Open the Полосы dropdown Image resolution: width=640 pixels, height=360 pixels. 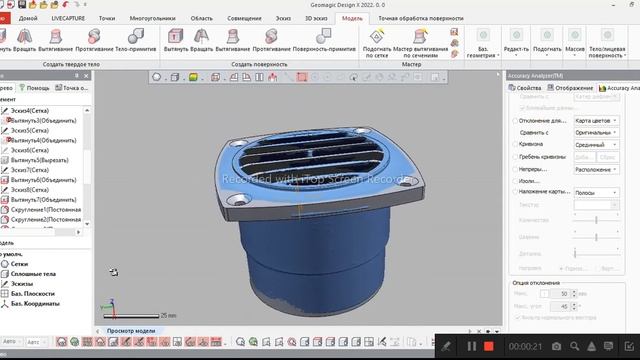pyautogui.click(x=596, y=193)
